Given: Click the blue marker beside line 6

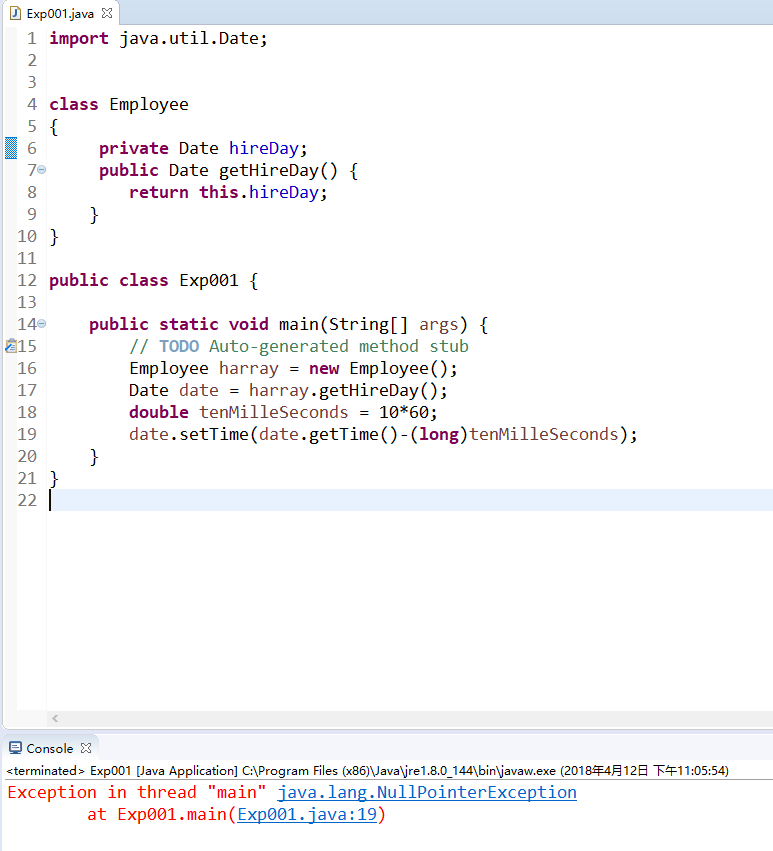Looking at the screenshot, I should 11,148.
